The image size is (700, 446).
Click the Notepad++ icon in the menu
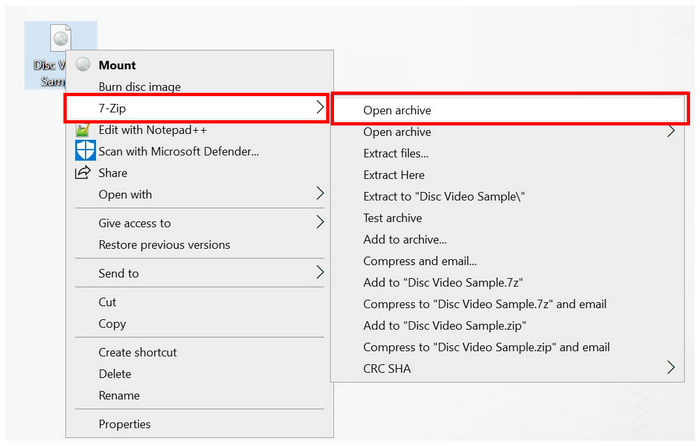[x=83, y=130]
